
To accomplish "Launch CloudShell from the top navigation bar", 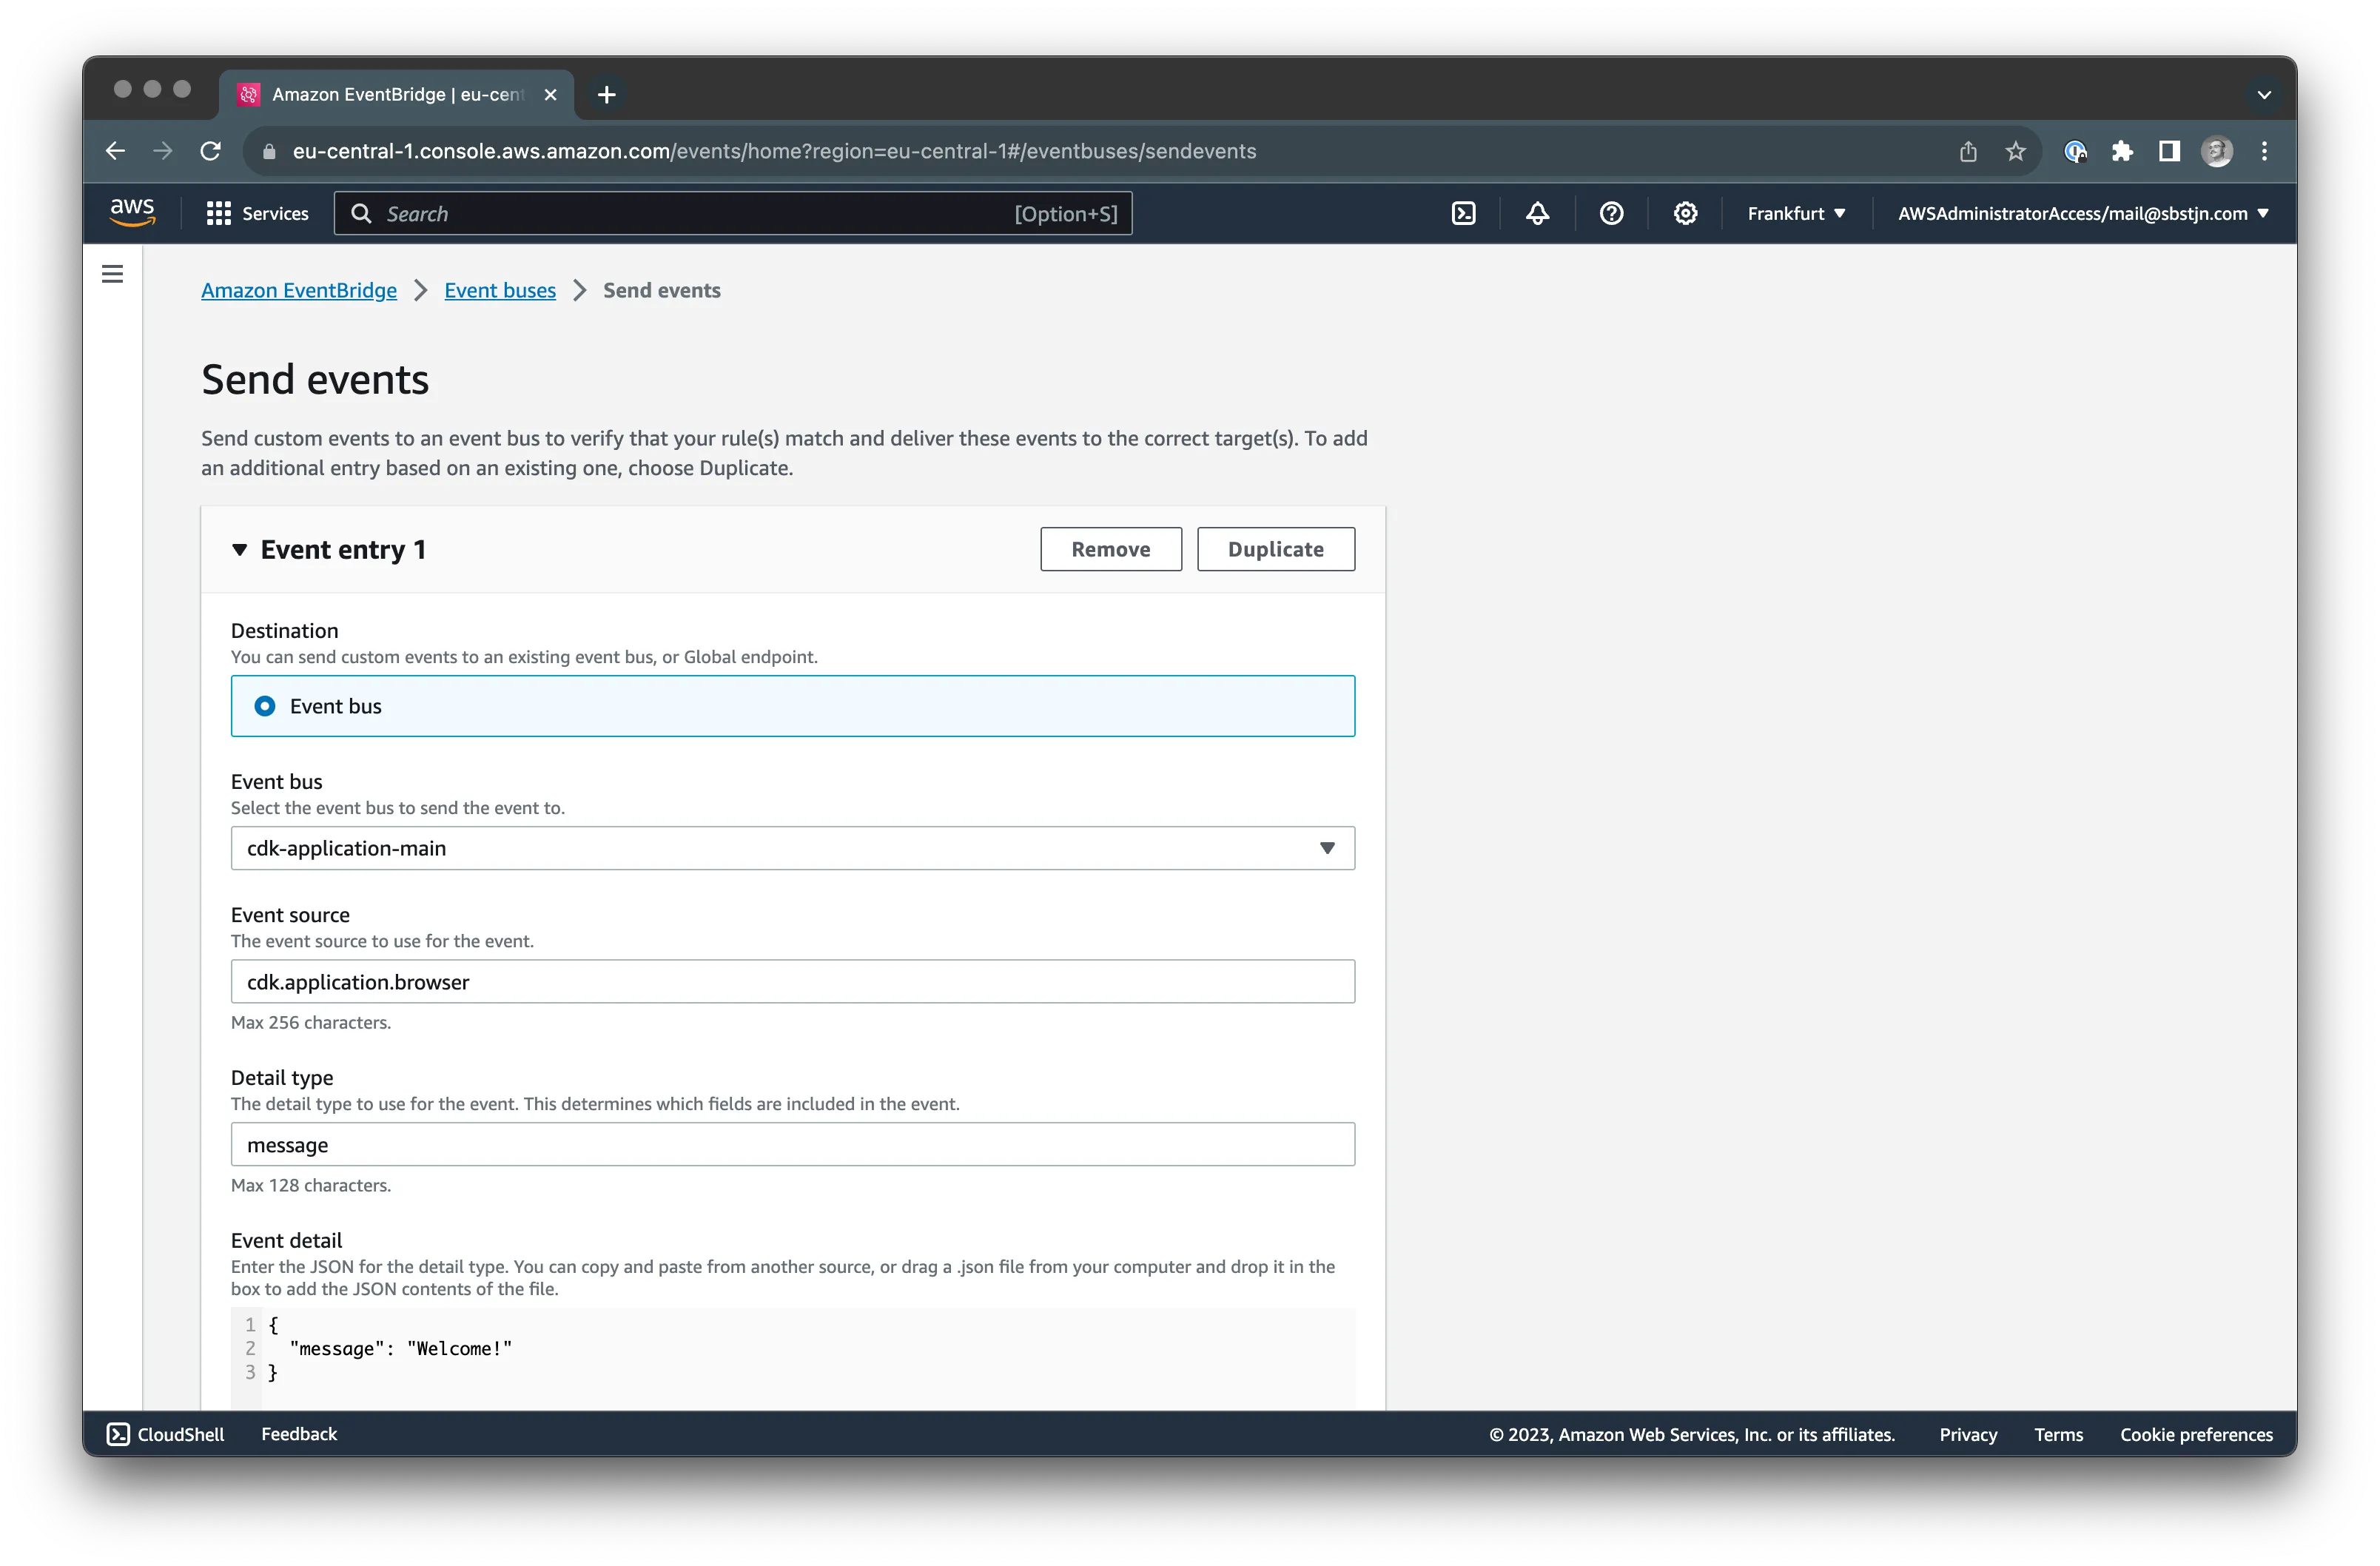I will click(1463, 213).
